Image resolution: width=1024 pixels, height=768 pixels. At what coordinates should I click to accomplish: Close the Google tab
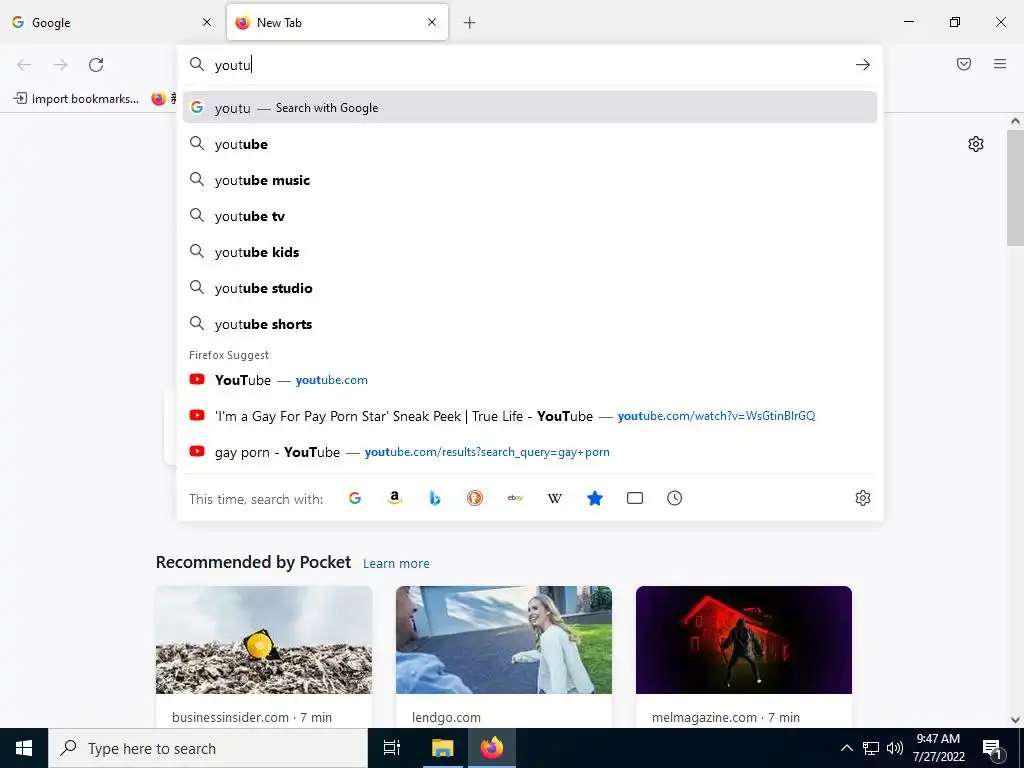207,22
